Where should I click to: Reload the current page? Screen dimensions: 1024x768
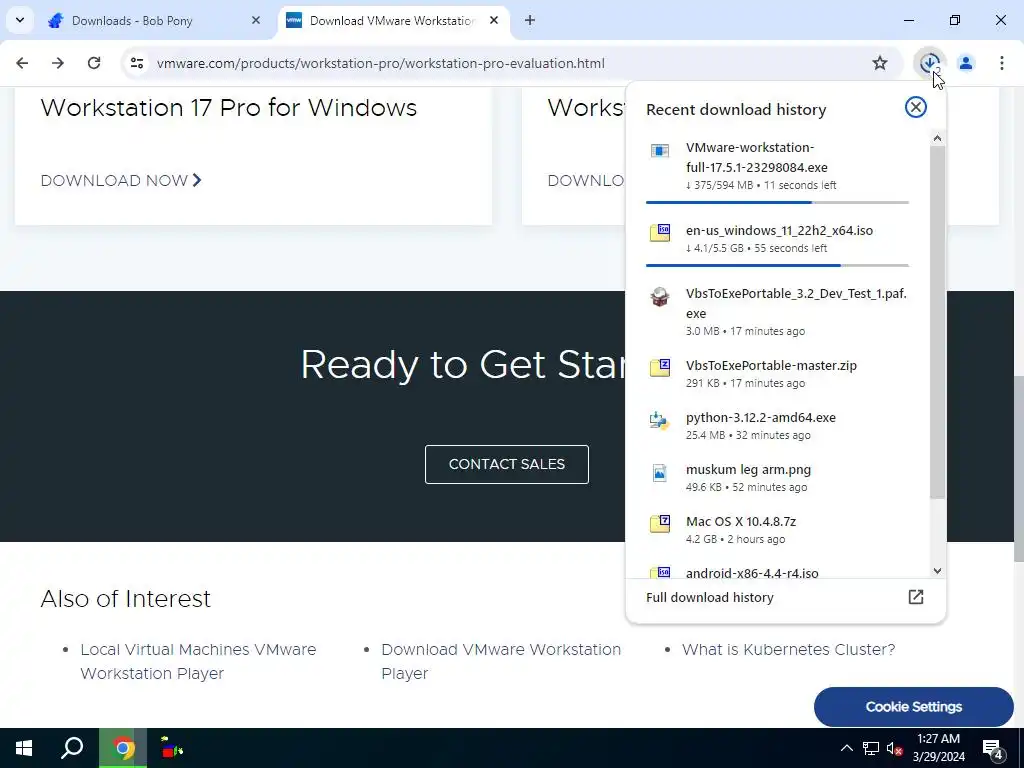click(x=94, y=63)
